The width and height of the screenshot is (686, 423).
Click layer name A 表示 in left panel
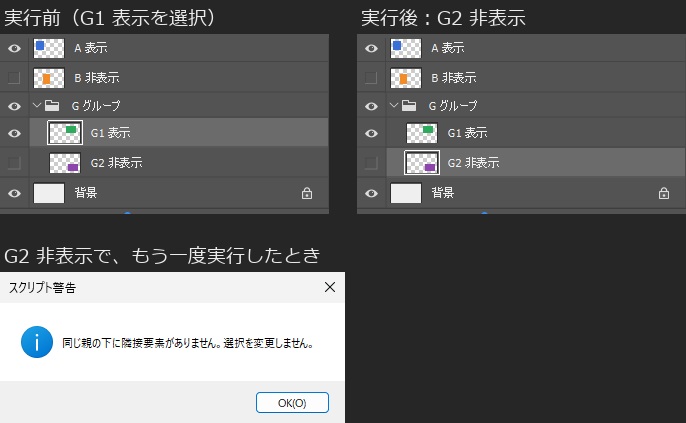[x=91, y=48]
